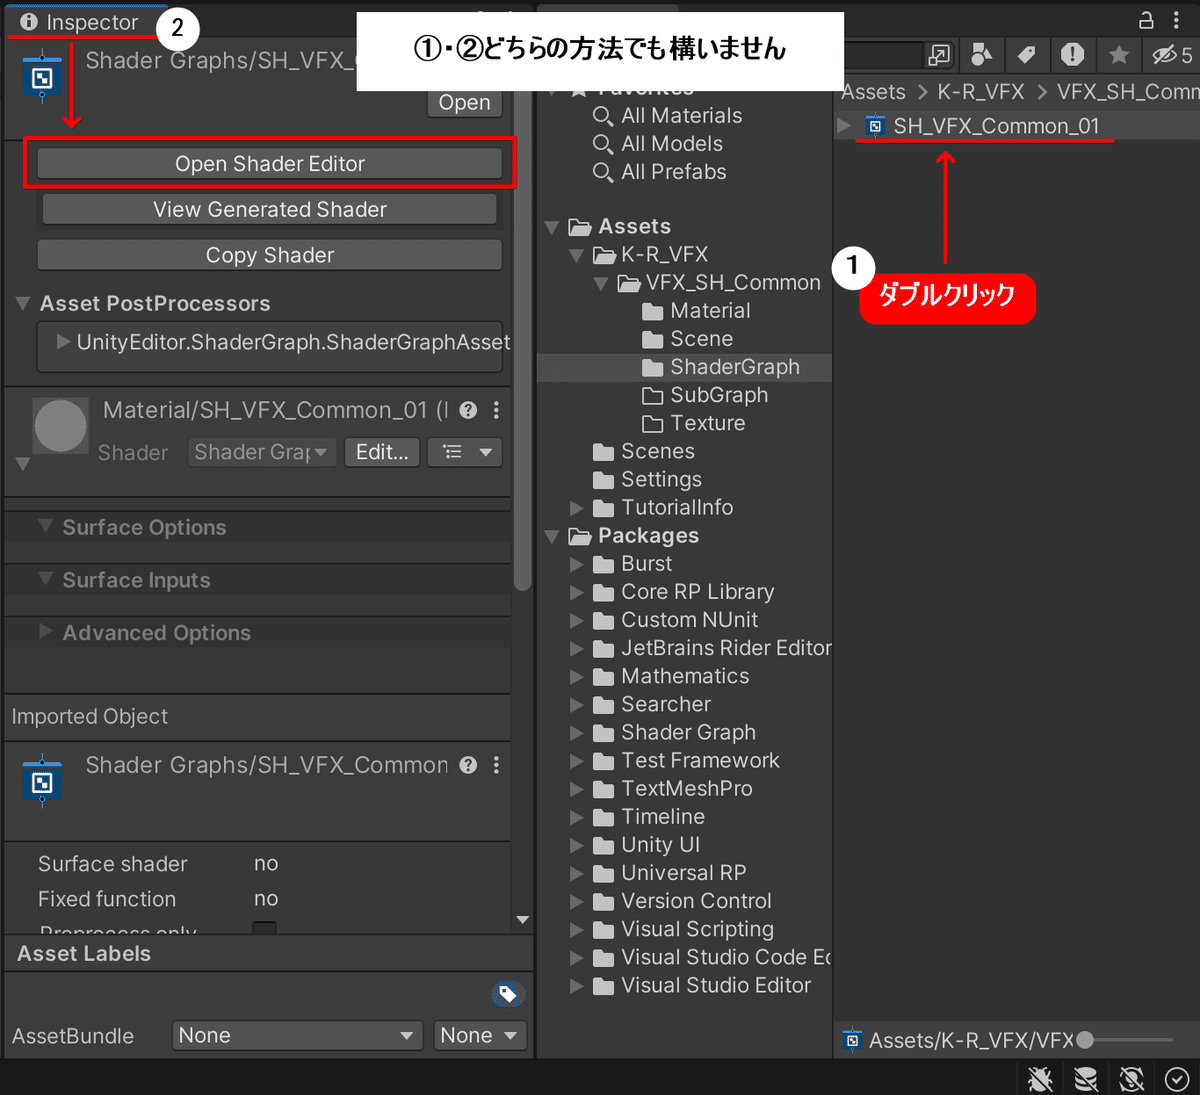
Task: Open the AssetBundle variant dropdown
Action: [480, 1035]
